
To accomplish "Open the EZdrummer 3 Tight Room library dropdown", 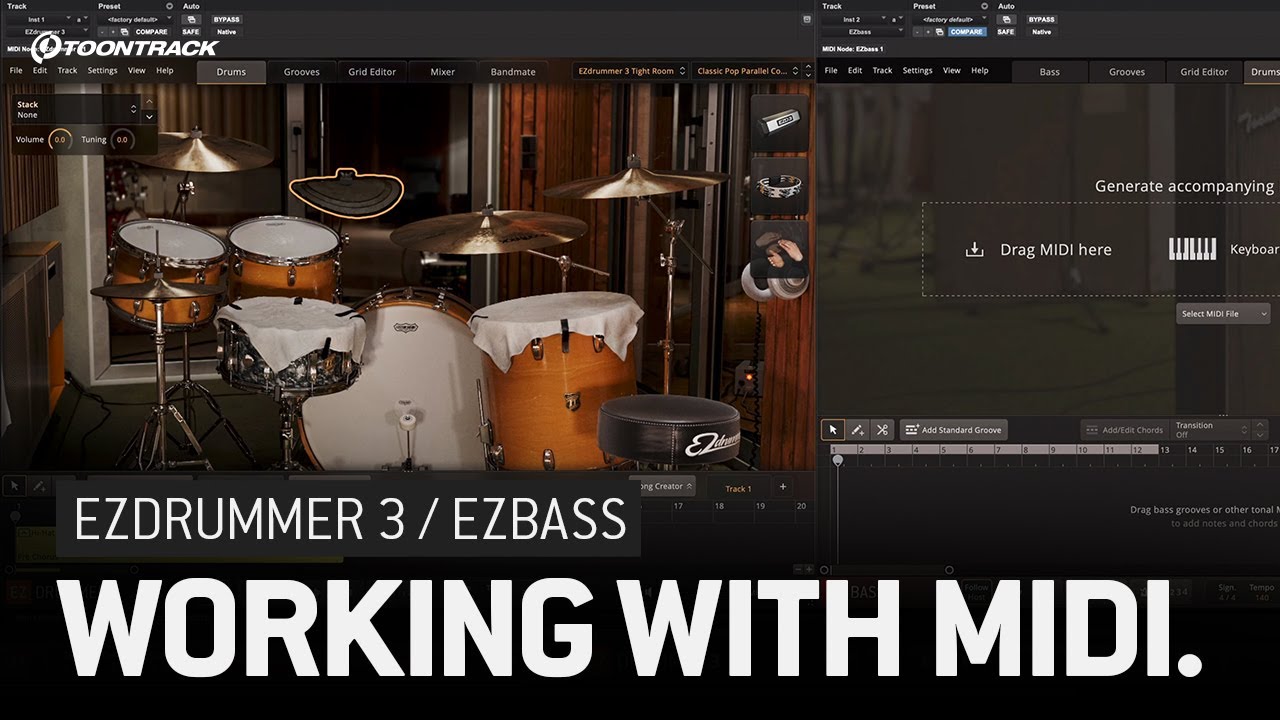I will pos(630,71).
